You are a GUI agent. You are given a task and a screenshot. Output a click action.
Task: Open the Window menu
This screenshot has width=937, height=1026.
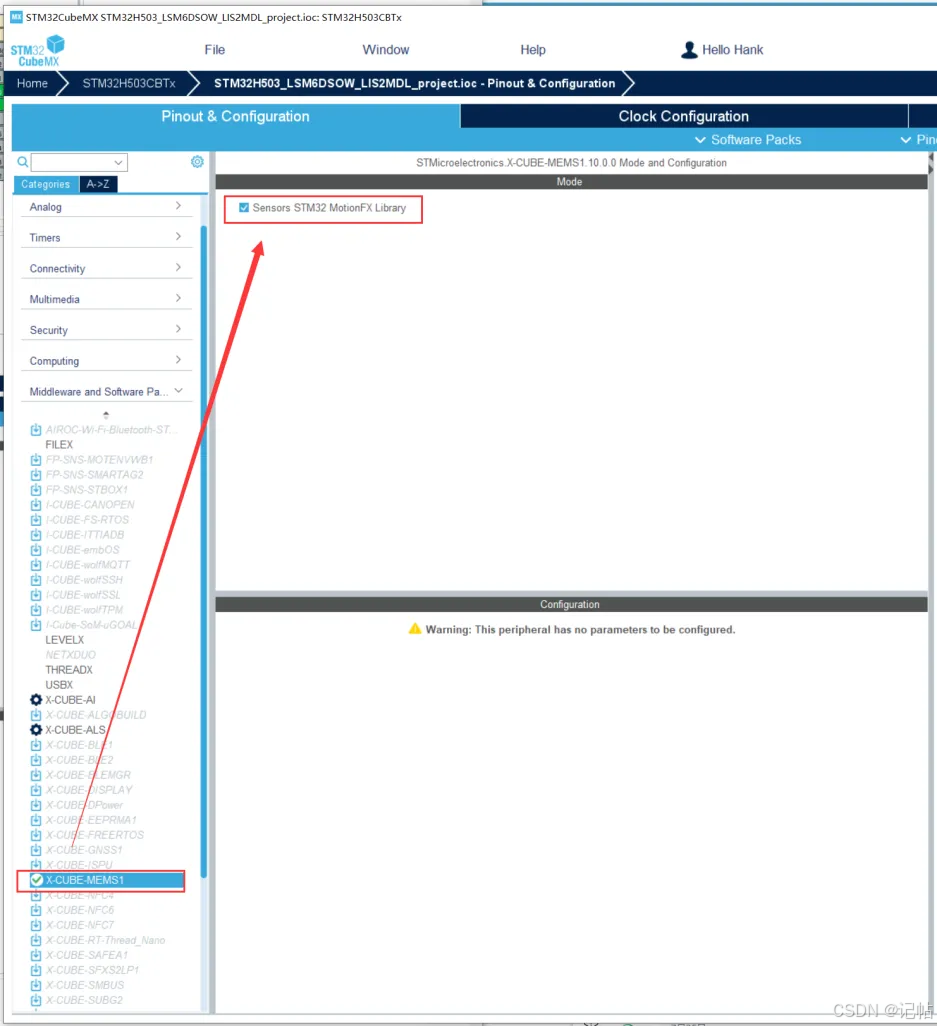click(385, 50)
